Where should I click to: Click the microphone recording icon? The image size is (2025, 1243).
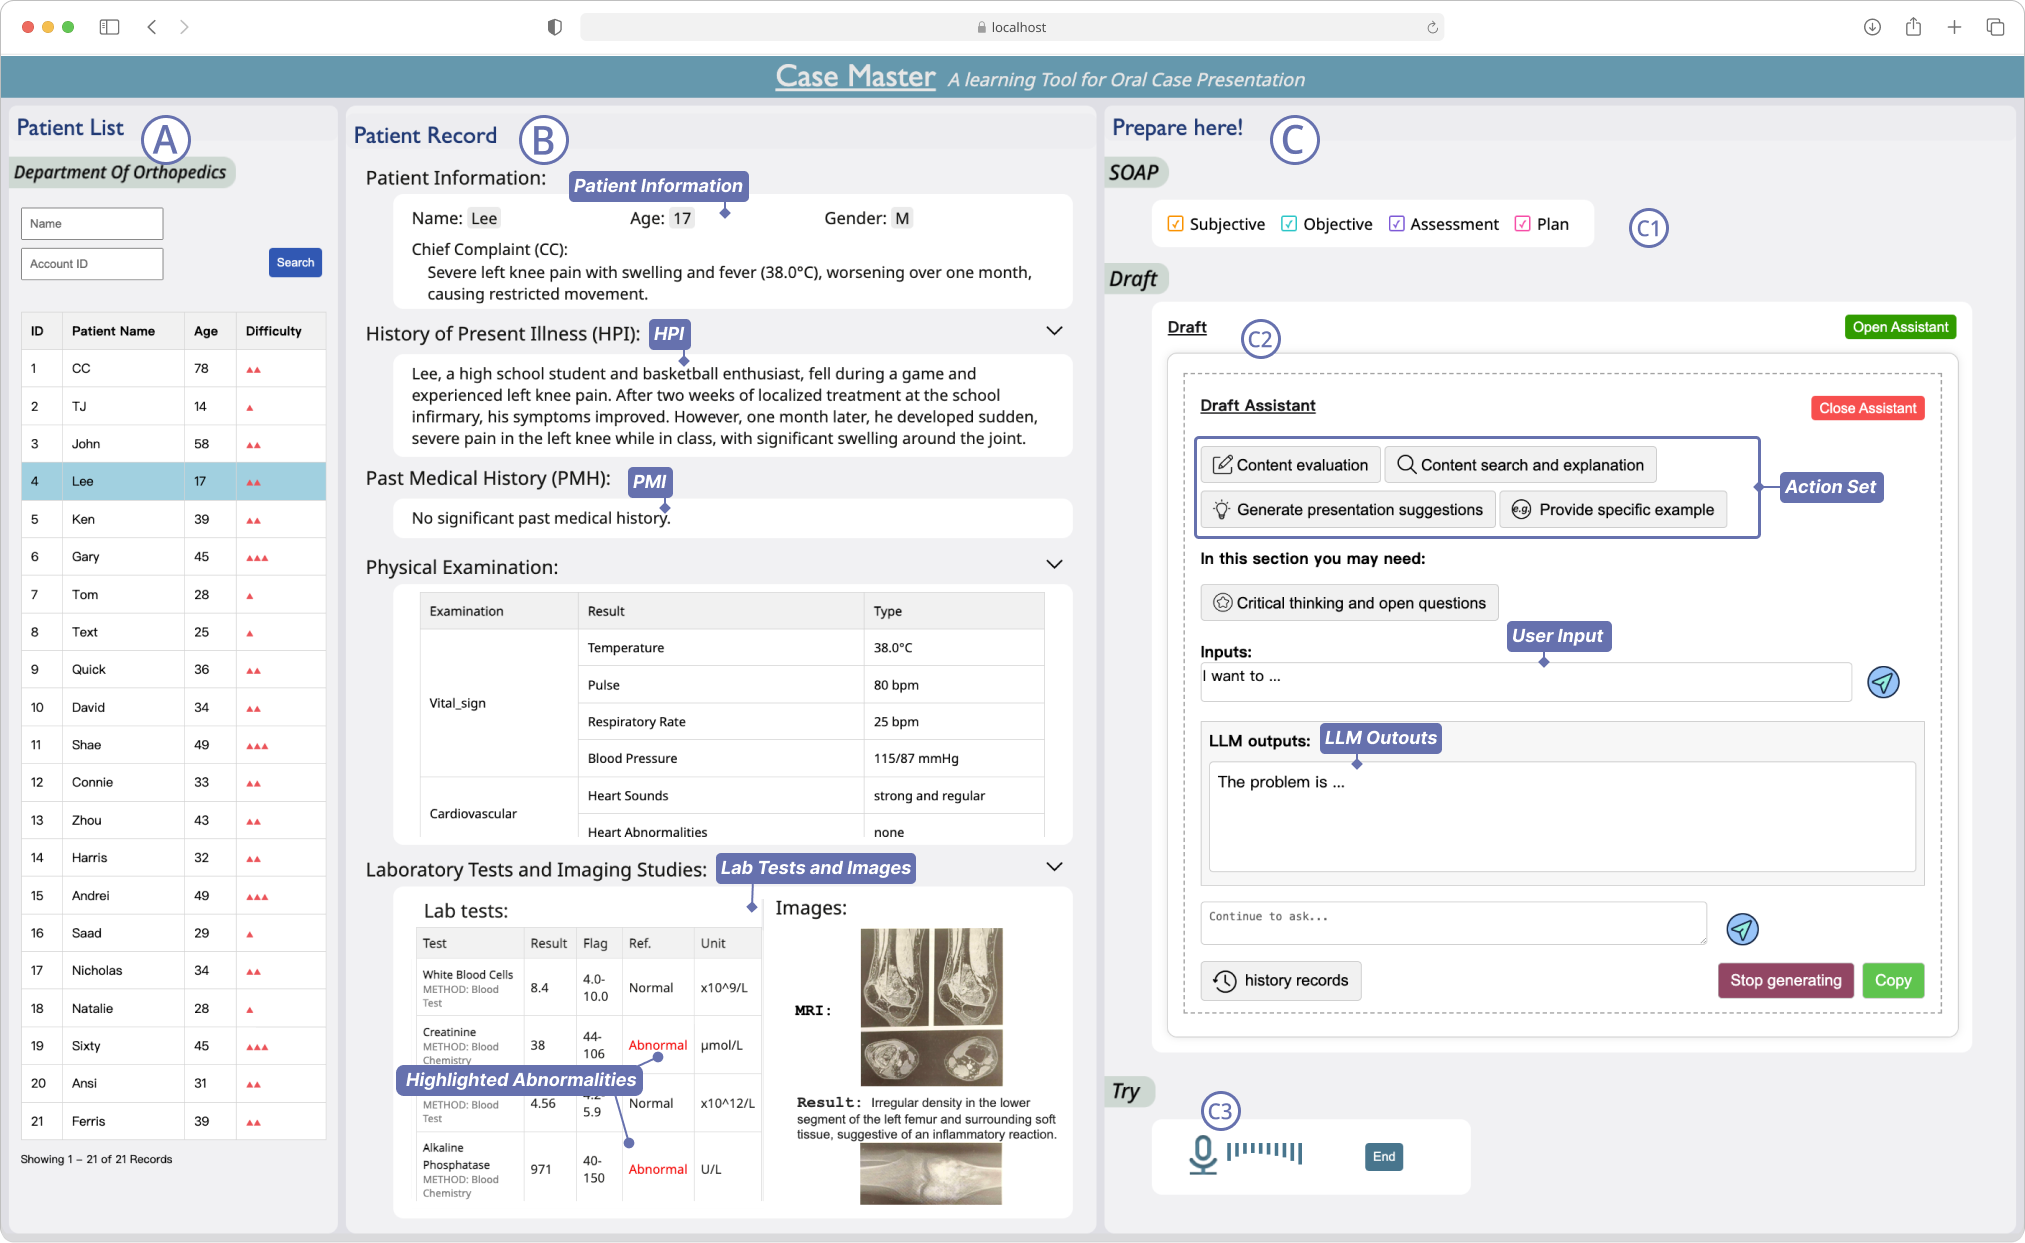(x=1203, y=1154)
